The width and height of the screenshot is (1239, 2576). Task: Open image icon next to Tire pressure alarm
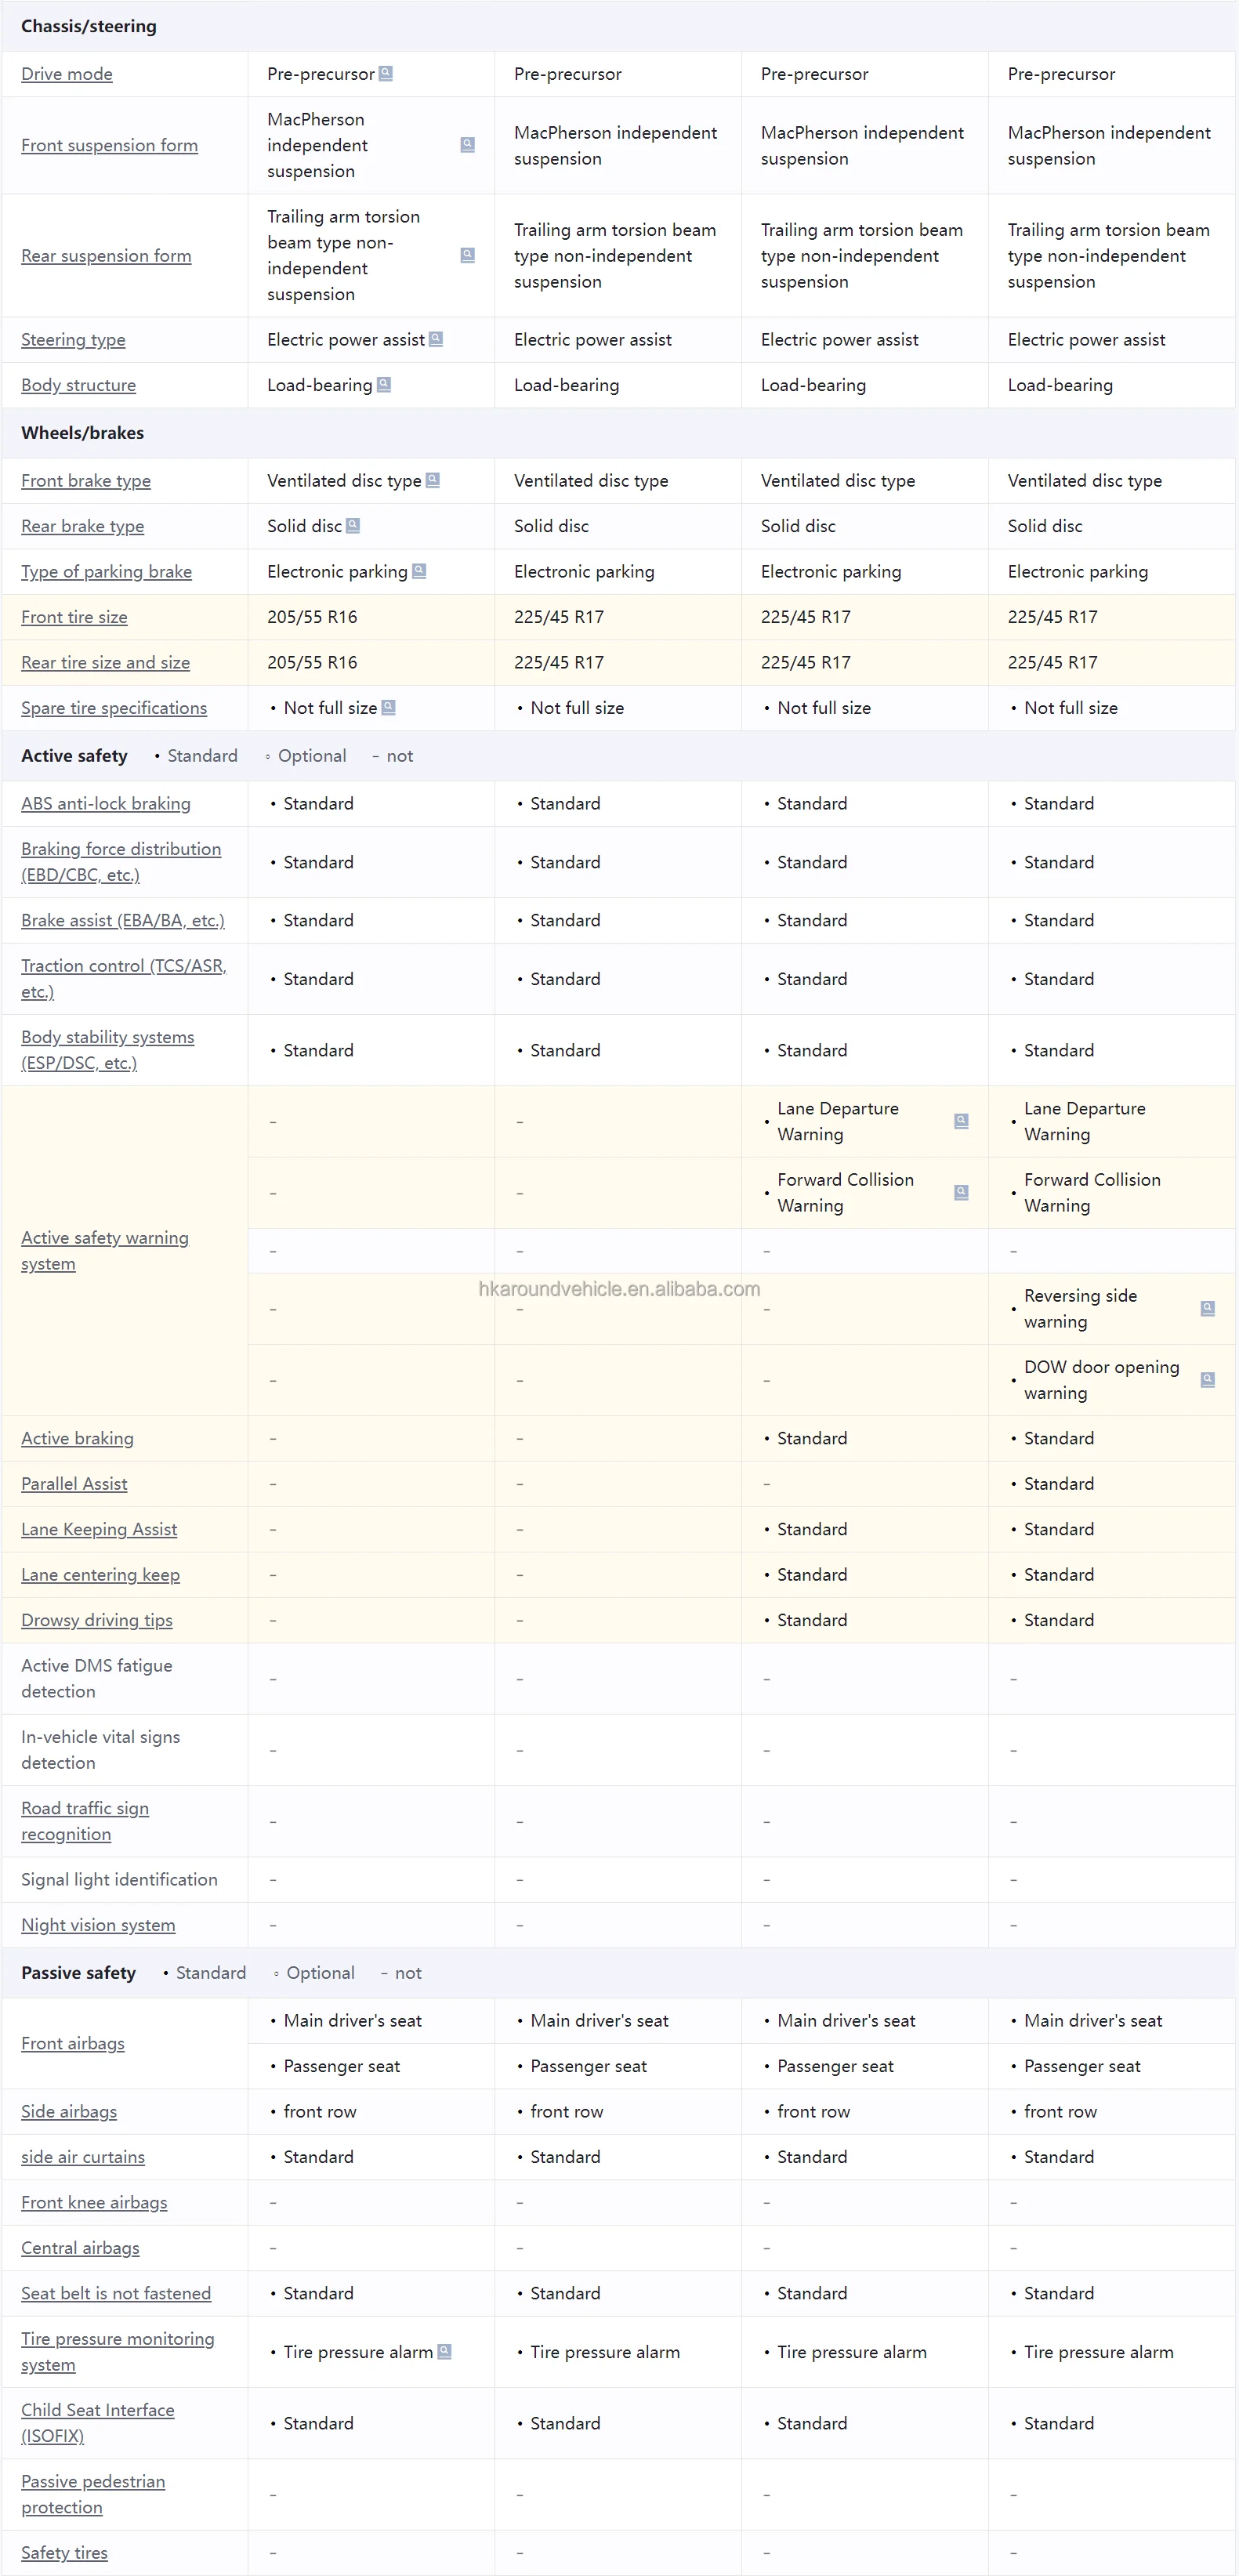(x=445, y=2351)
